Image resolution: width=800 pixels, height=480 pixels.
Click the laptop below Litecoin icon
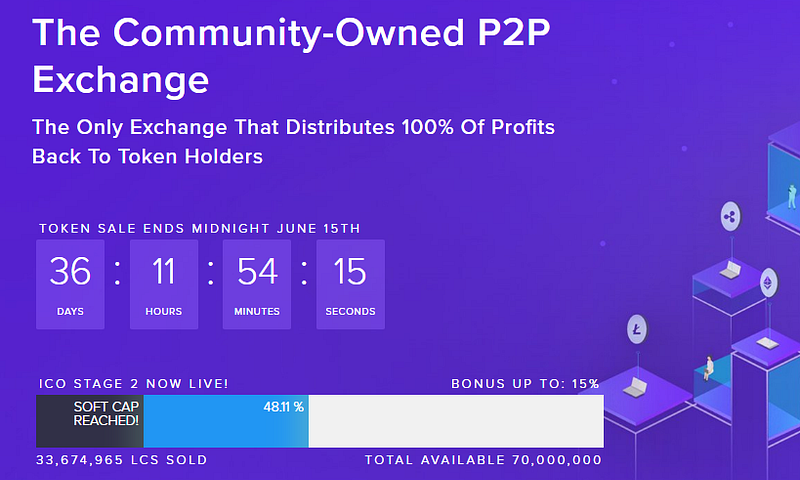tap(636, 387)
